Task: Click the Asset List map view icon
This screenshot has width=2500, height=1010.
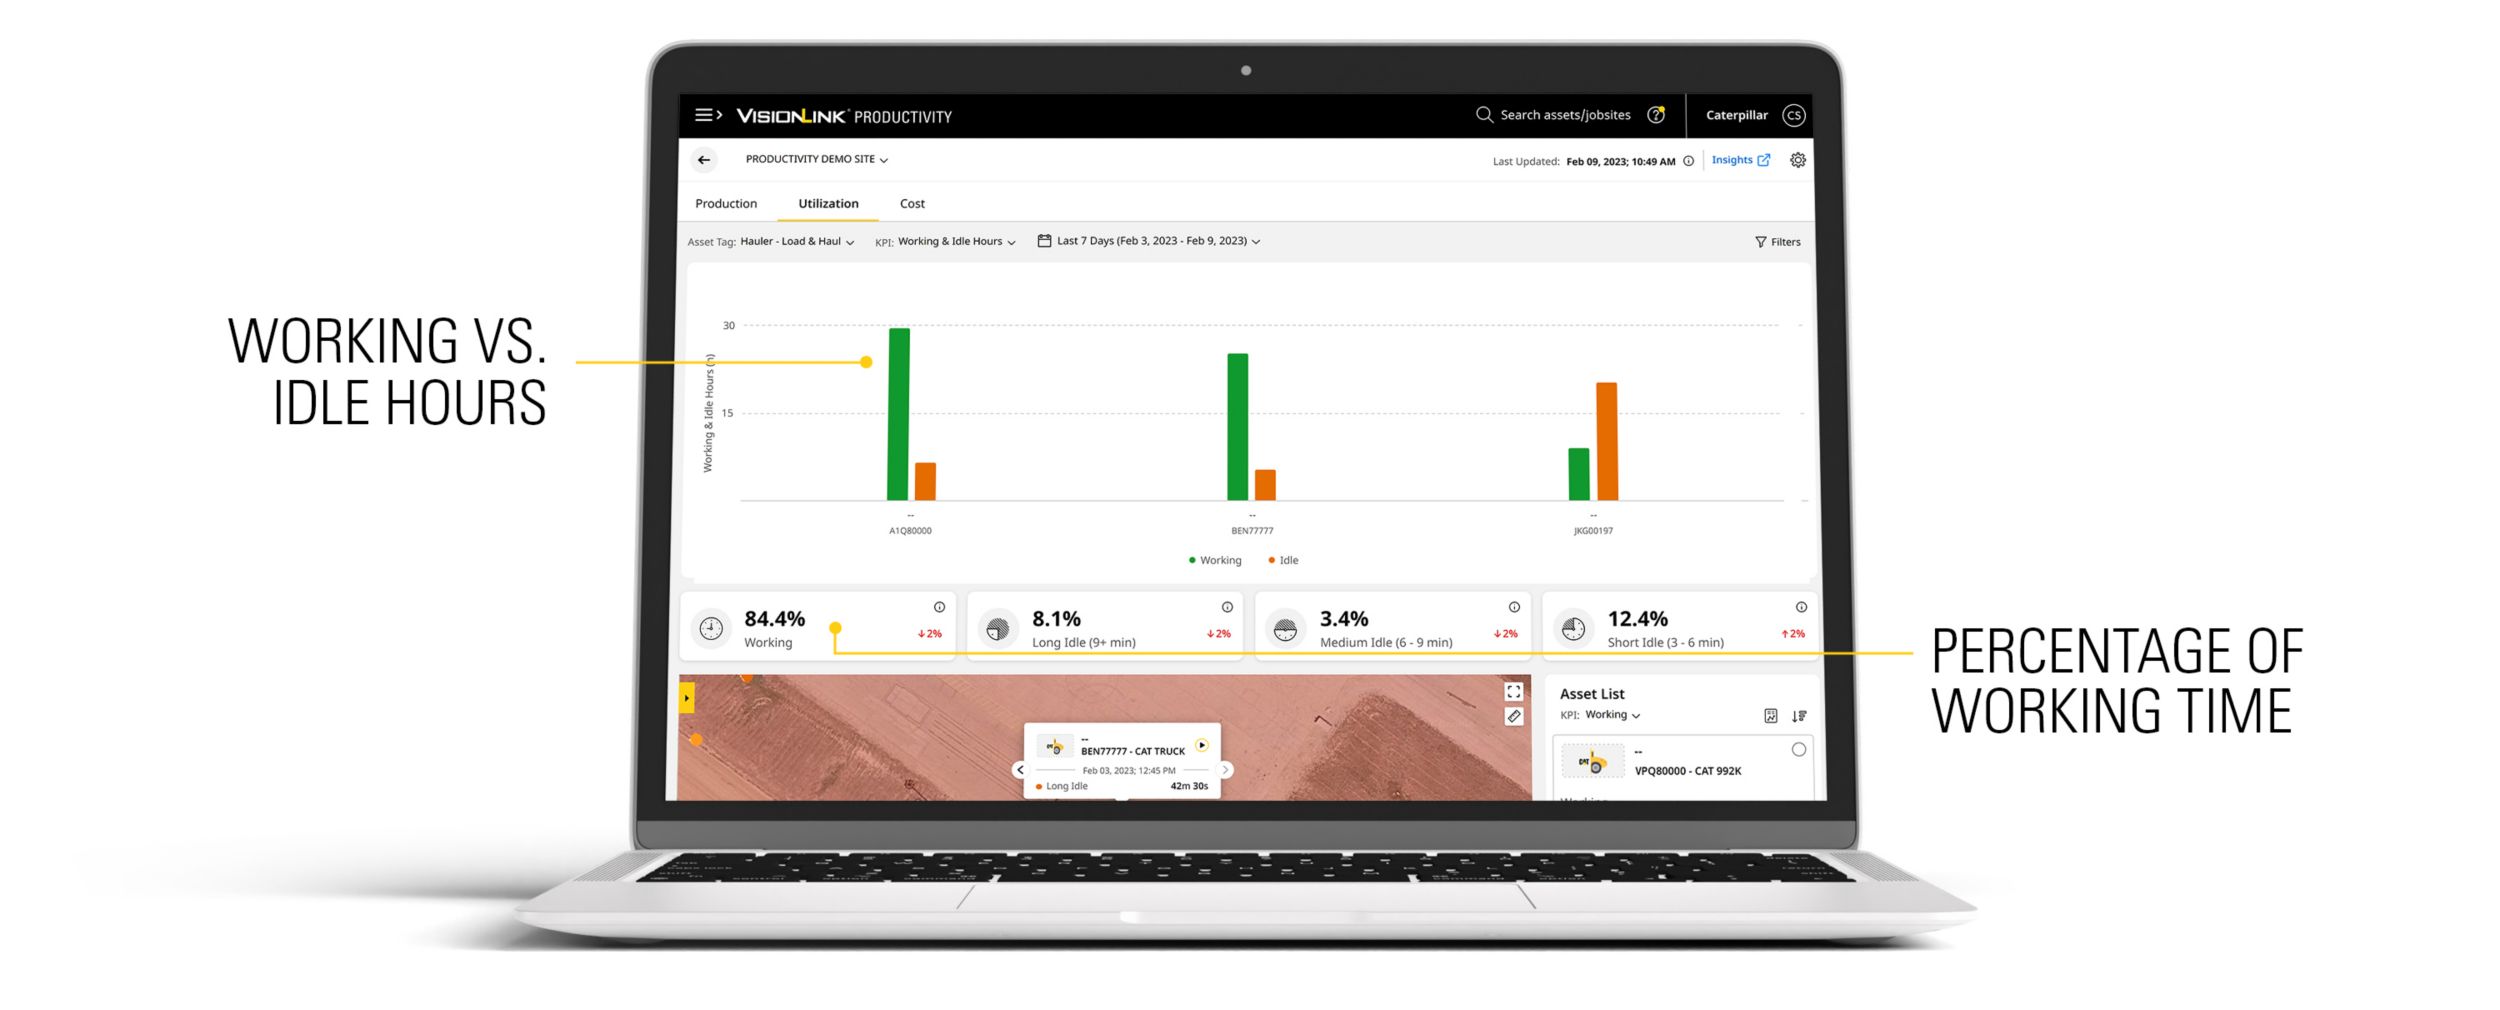Action: pyautogui.click(x=1770, y=716)
